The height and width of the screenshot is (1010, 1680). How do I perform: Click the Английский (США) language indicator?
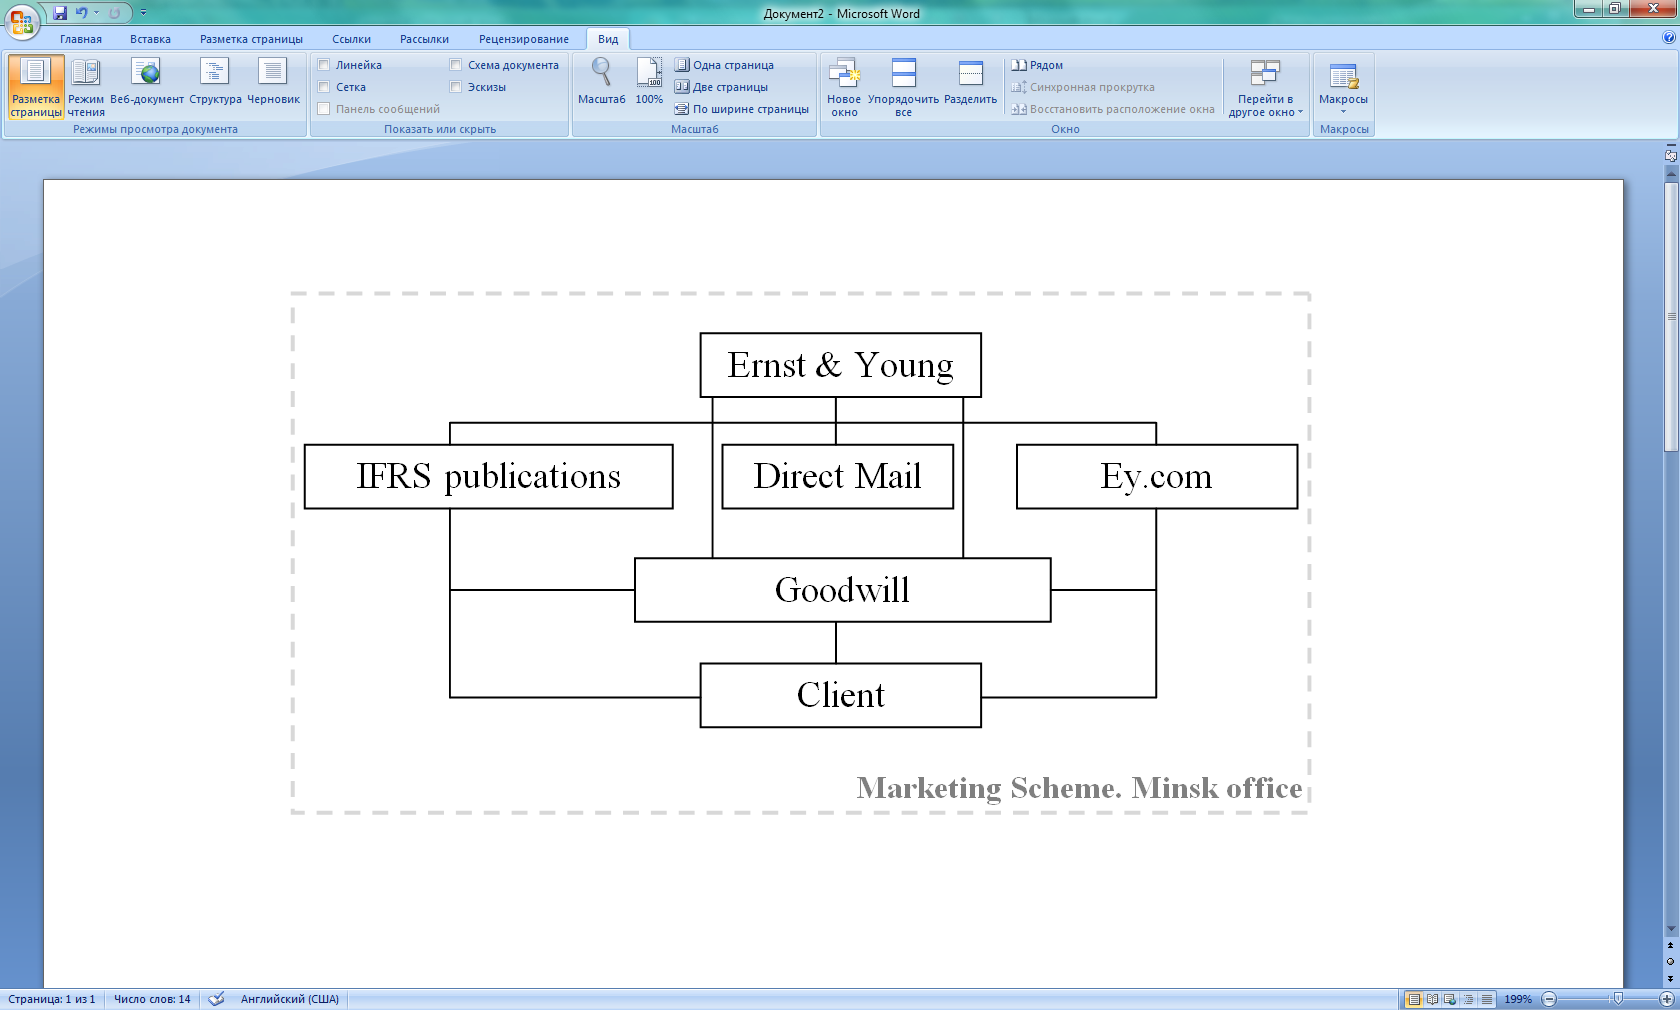[x=290, y=999]
